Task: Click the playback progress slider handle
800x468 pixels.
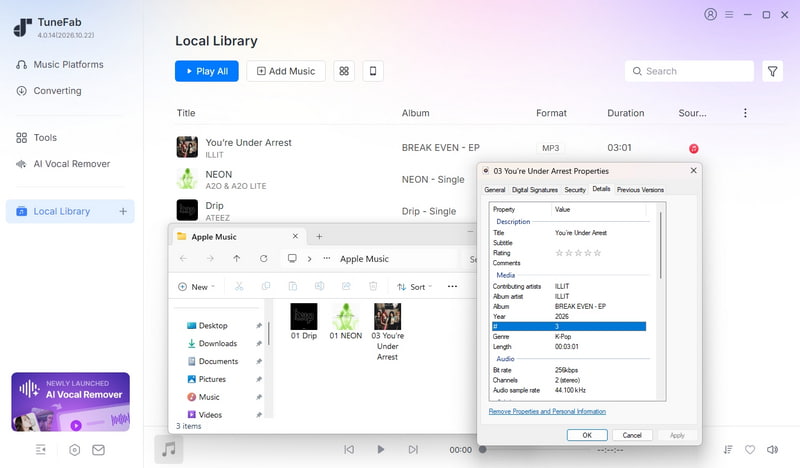Action: point(482,450)
